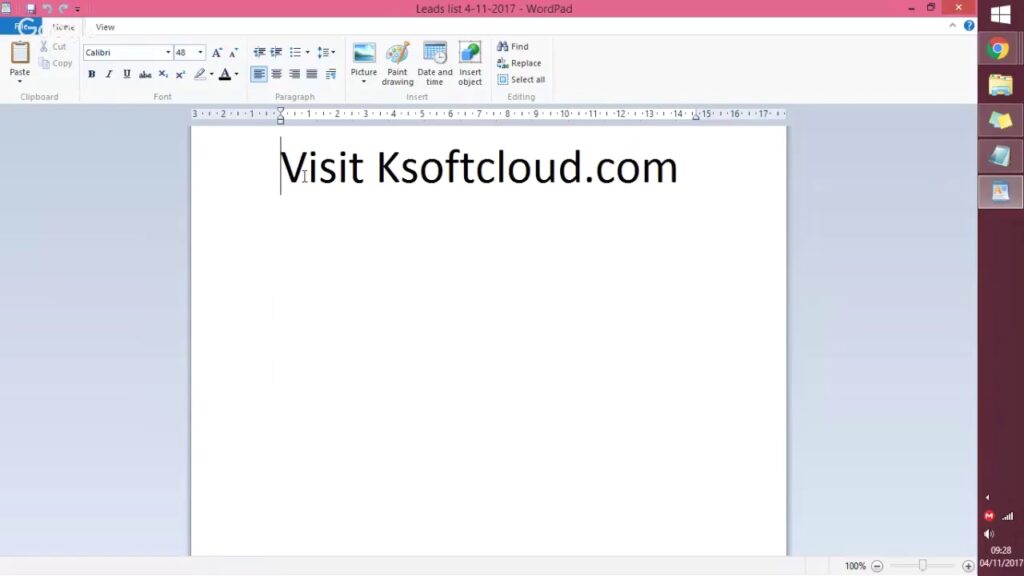Click the Replace button
This screenshot has height=576, width=1024.
pos(519,63)
